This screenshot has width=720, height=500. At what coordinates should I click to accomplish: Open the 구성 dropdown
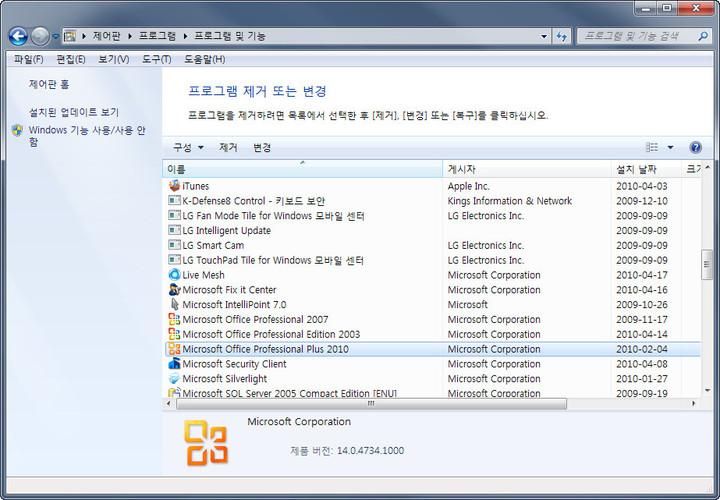coord(188,147)
